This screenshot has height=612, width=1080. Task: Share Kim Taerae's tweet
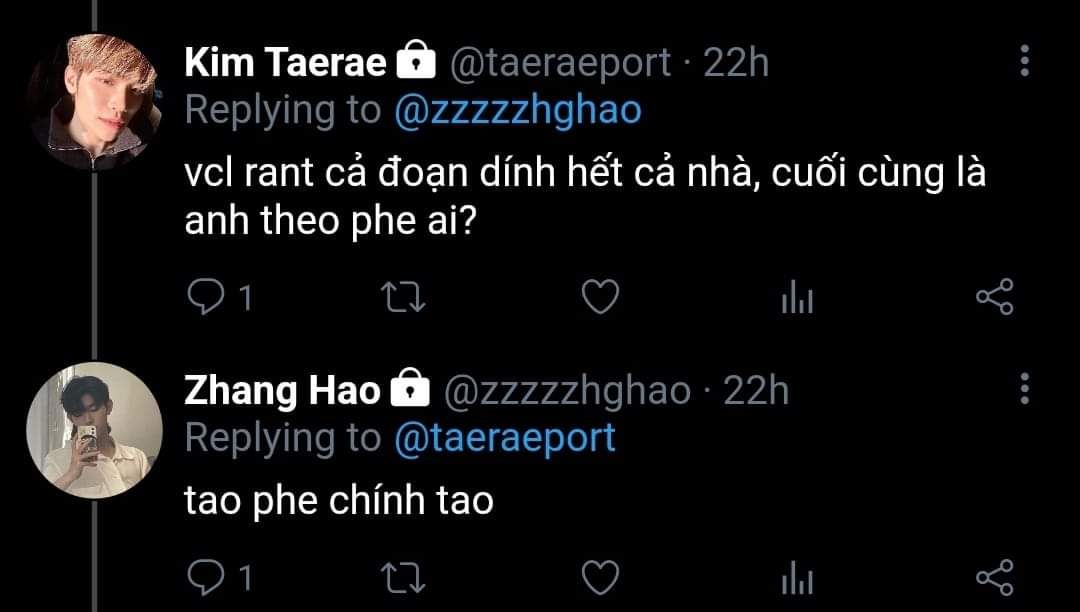click(x=995, y=297)
